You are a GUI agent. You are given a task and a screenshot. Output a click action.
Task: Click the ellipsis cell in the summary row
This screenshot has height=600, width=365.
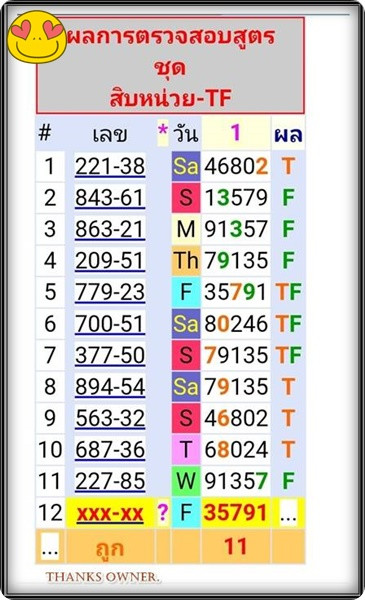[x=50, y=547]
